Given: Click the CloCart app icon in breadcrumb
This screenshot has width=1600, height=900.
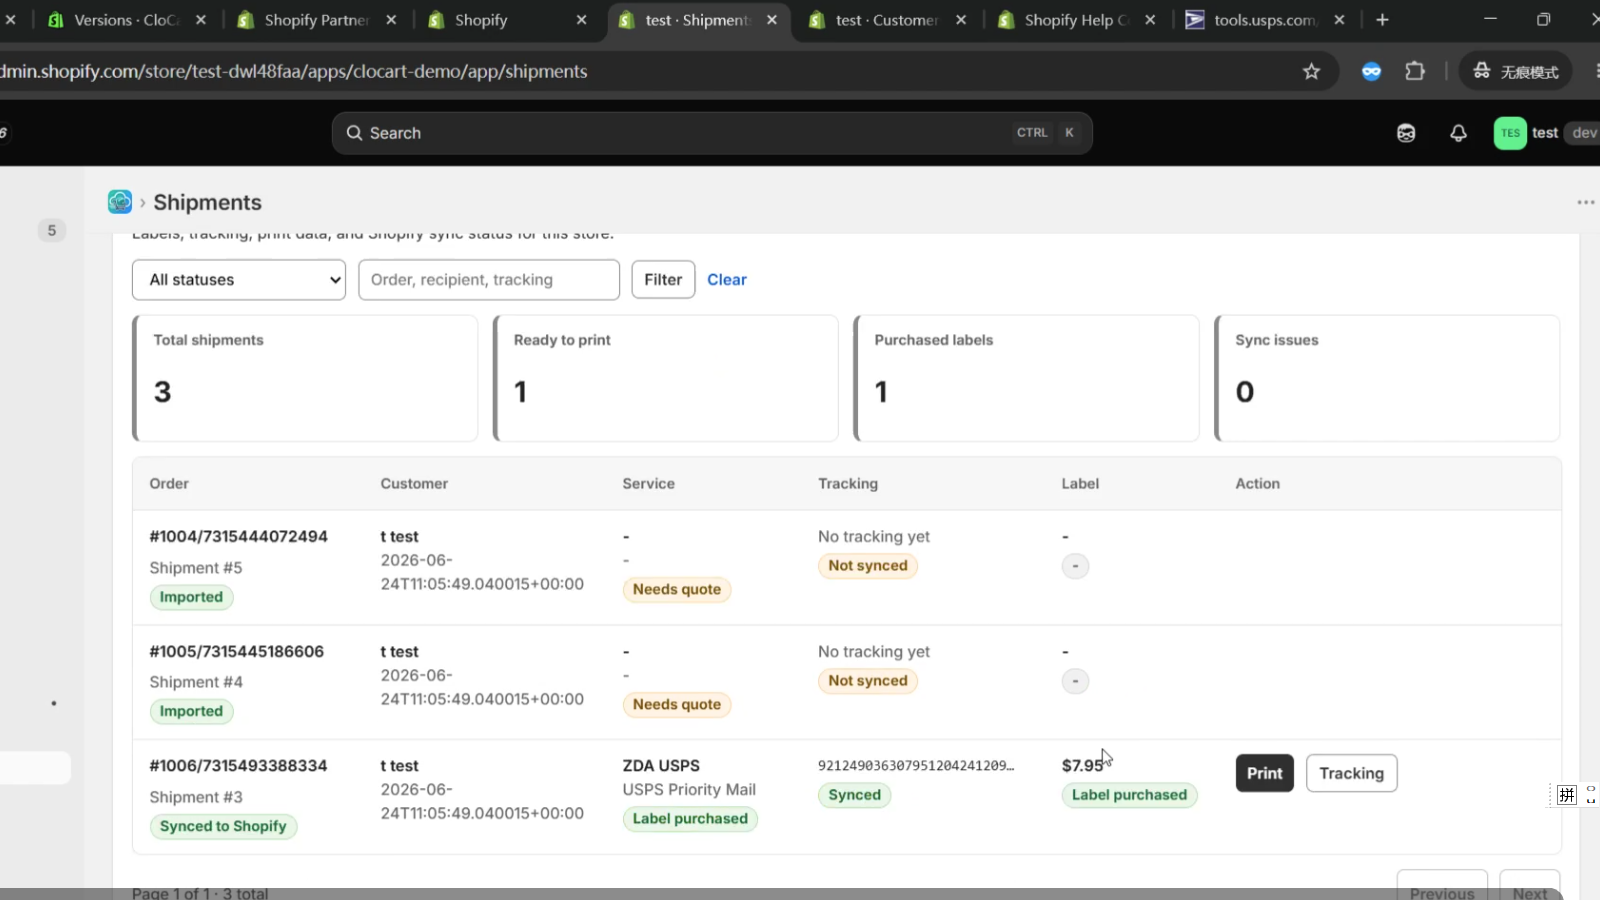Looking at the screenshot, I should (x=120, y=202).
